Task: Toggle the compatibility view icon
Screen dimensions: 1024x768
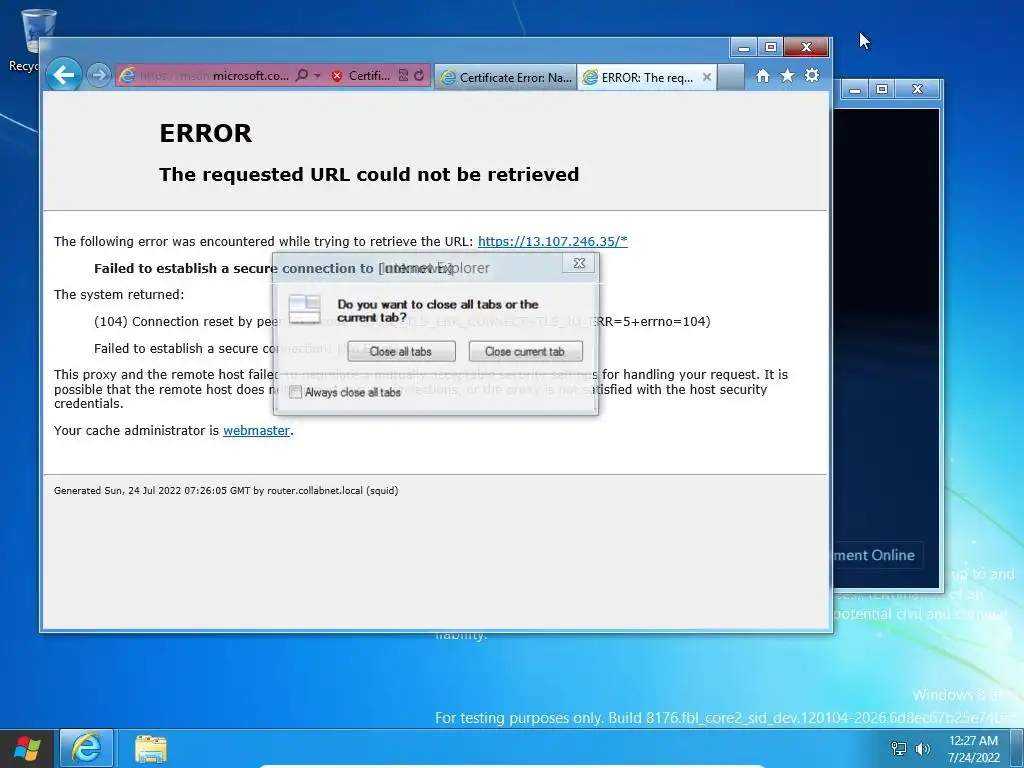Action: [404, 76]
